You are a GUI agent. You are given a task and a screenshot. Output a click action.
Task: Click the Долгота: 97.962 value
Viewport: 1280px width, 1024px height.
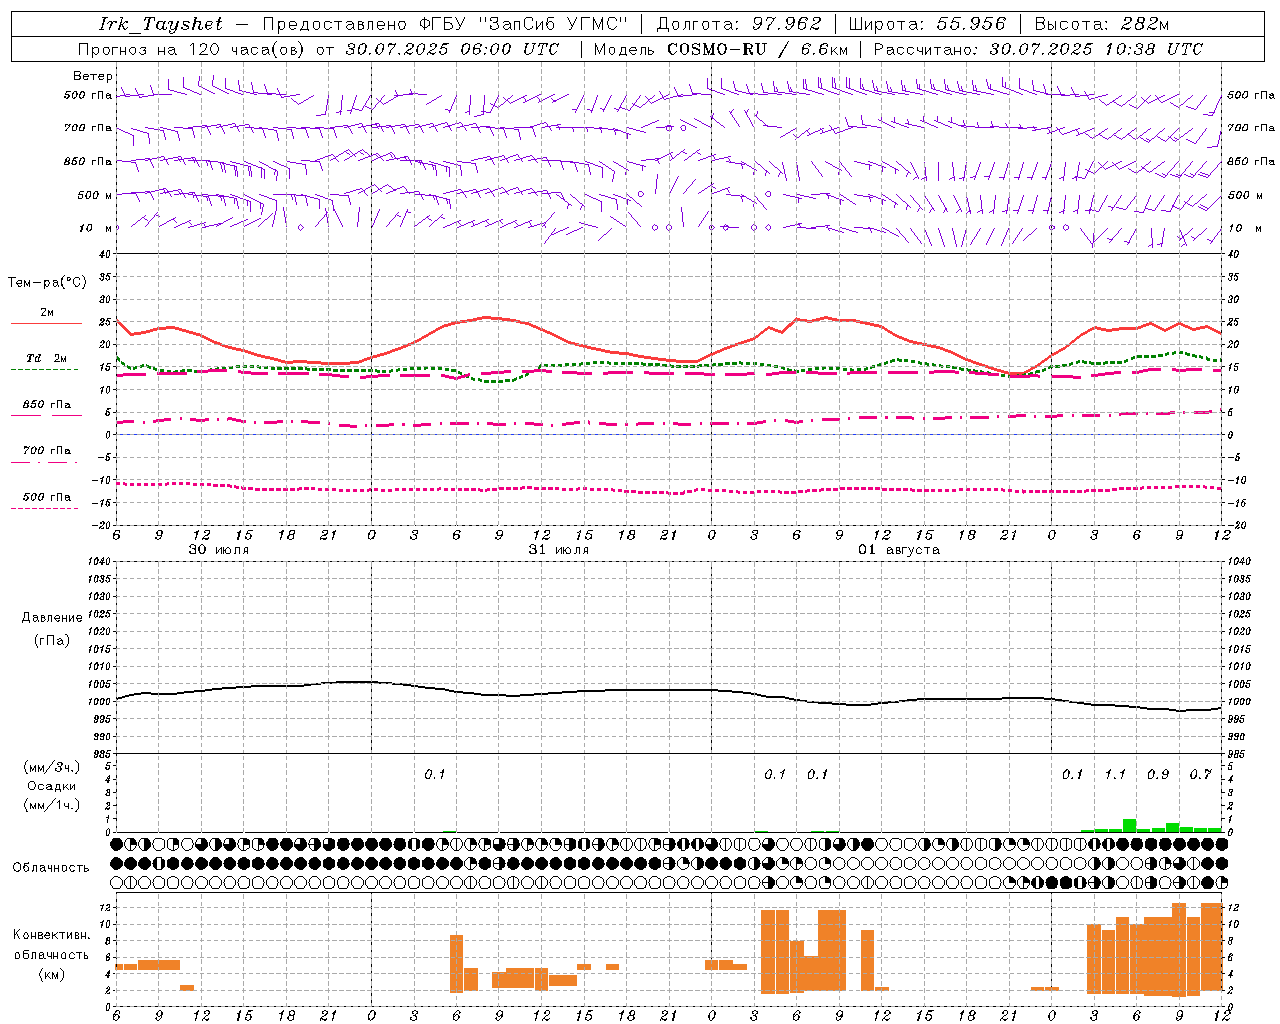tap(739, 24)
